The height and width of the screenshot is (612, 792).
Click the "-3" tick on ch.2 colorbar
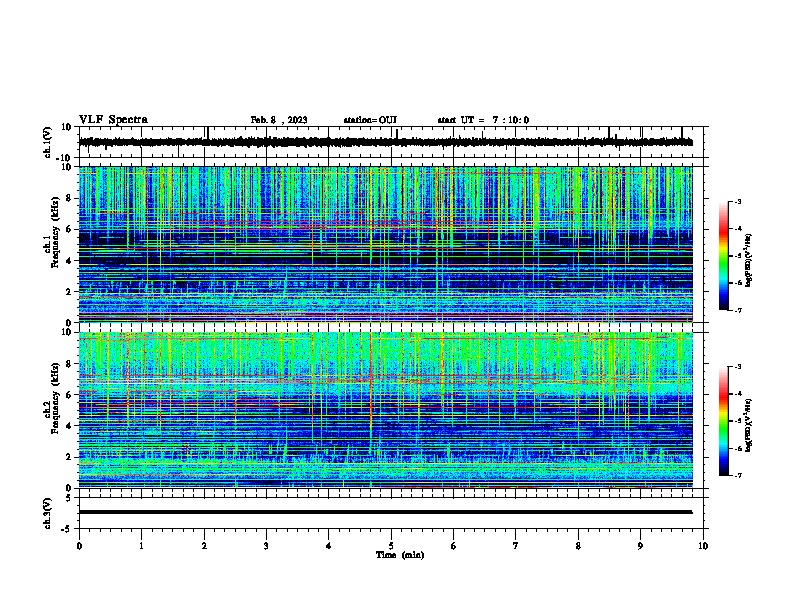point(737,367)
